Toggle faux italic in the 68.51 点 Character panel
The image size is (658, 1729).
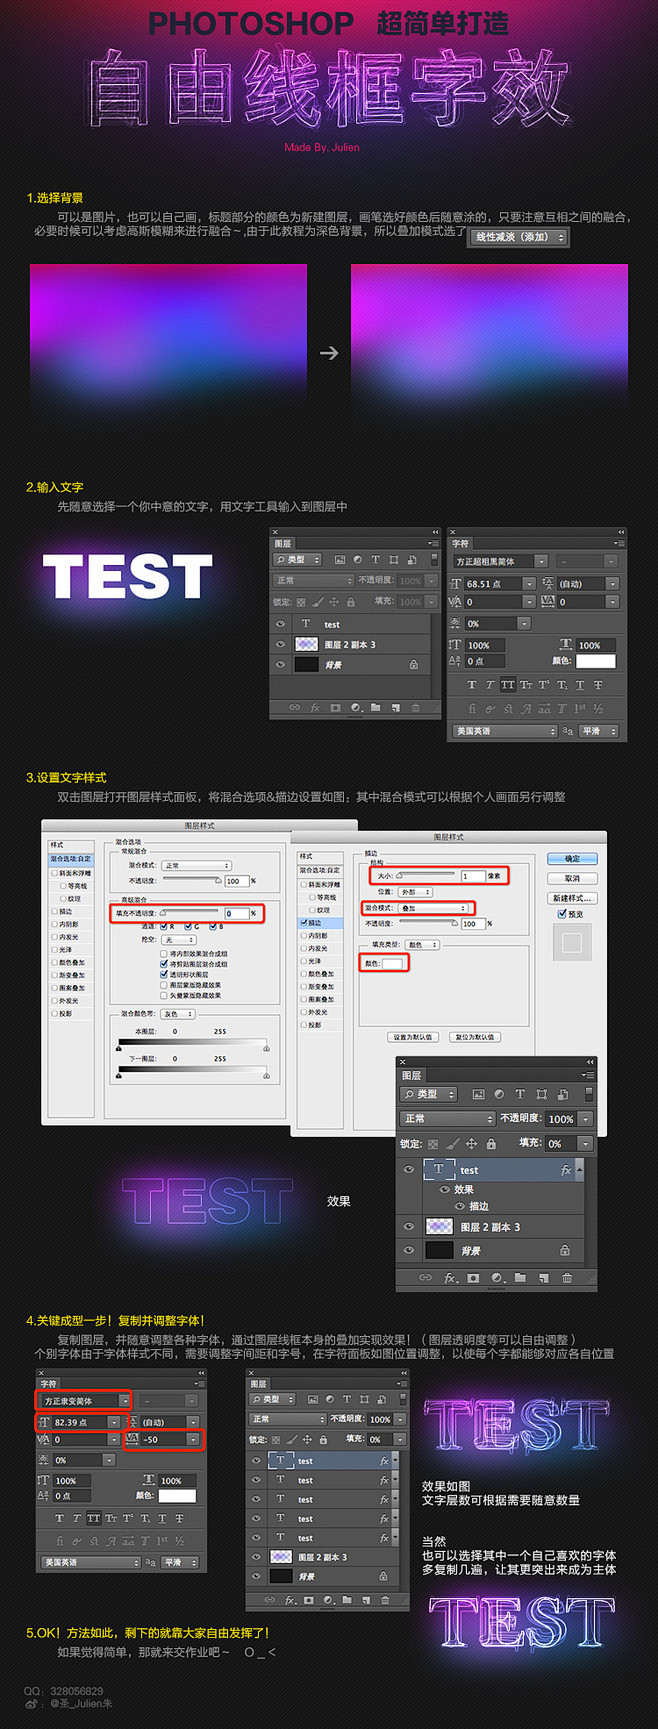tap(490, 685)
